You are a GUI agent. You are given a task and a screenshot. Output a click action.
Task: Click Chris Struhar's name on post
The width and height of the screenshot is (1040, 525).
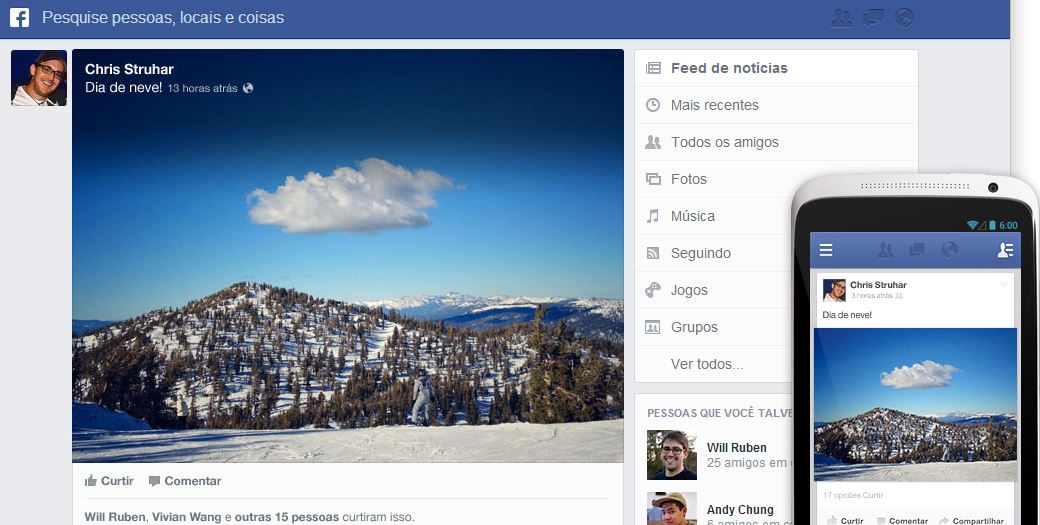129,69
